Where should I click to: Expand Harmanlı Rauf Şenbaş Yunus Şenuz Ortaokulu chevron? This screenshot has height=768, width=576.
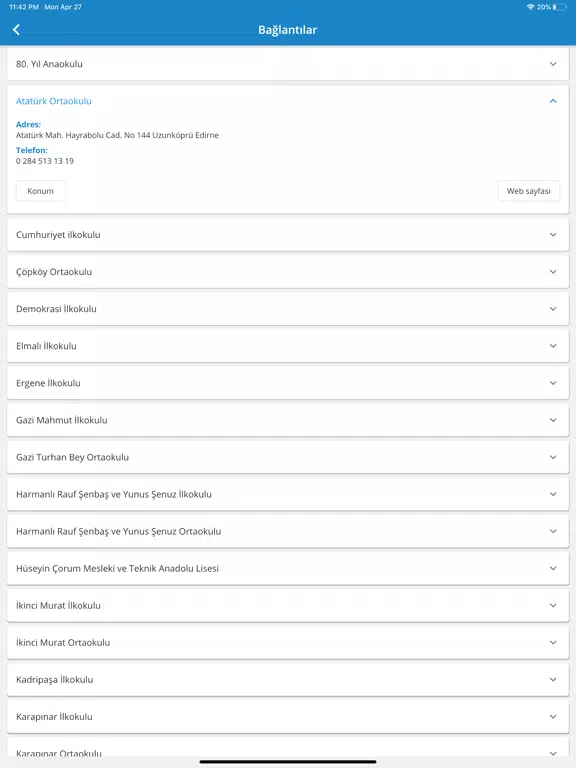(553, 531)
